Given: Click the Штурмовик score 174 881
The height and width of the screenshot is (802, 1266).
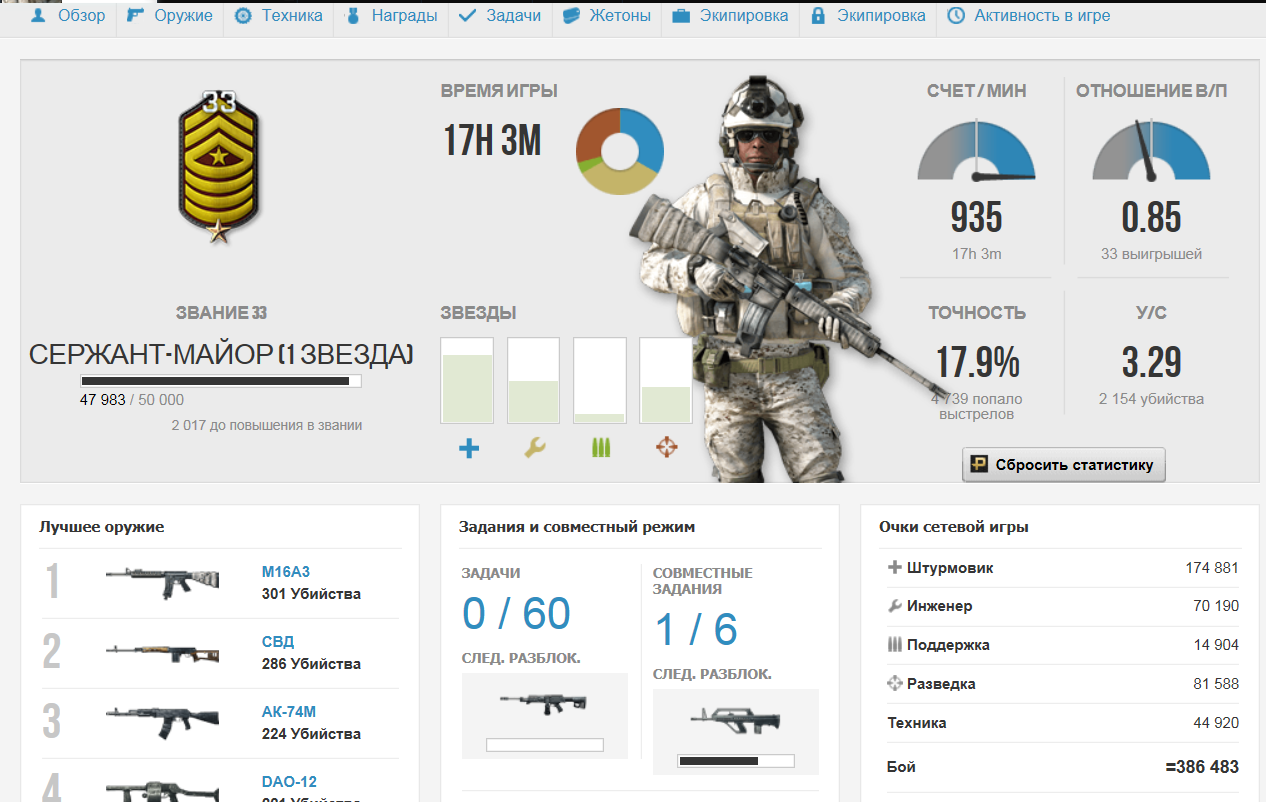Looking at the screenshot, I should (1212, 568).
